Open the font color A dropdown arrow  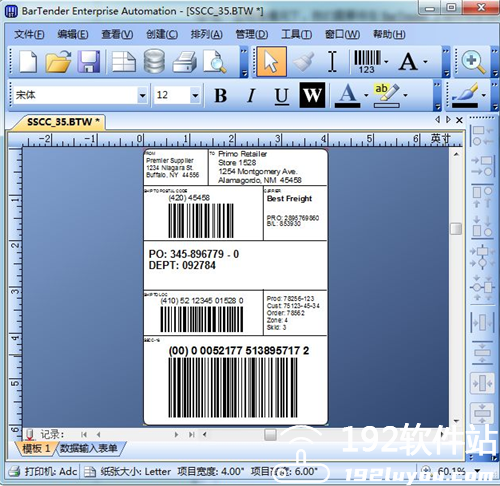[366, 95]
